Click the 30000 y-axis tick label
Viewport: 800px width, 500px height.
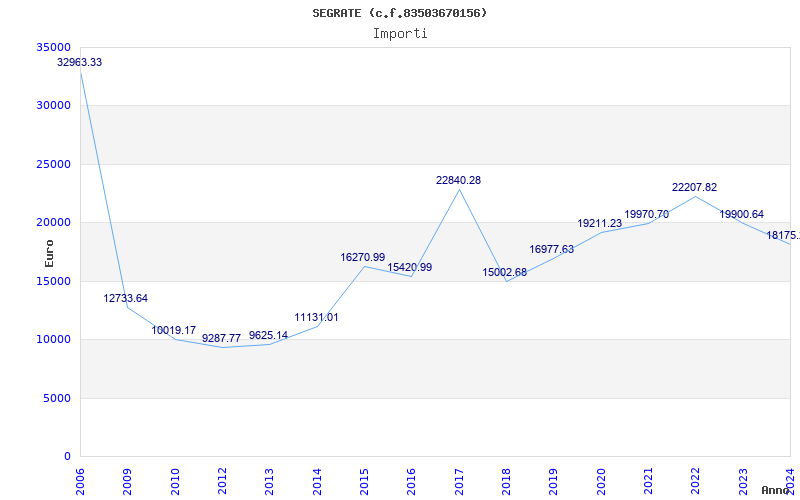click(54, 106)
